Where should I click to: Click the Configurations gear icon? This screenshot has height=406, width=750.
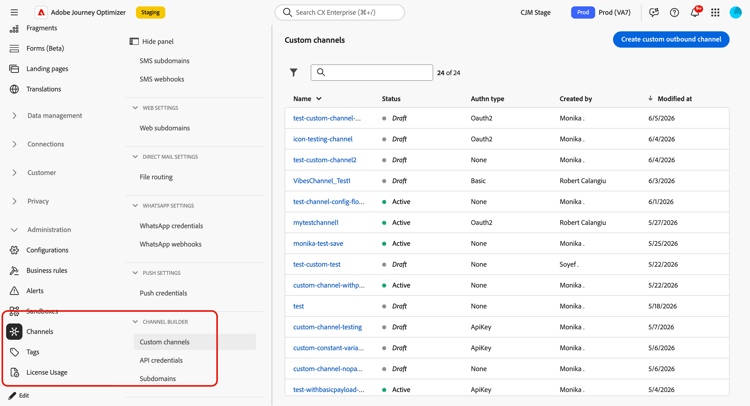(x=14, y=250)
